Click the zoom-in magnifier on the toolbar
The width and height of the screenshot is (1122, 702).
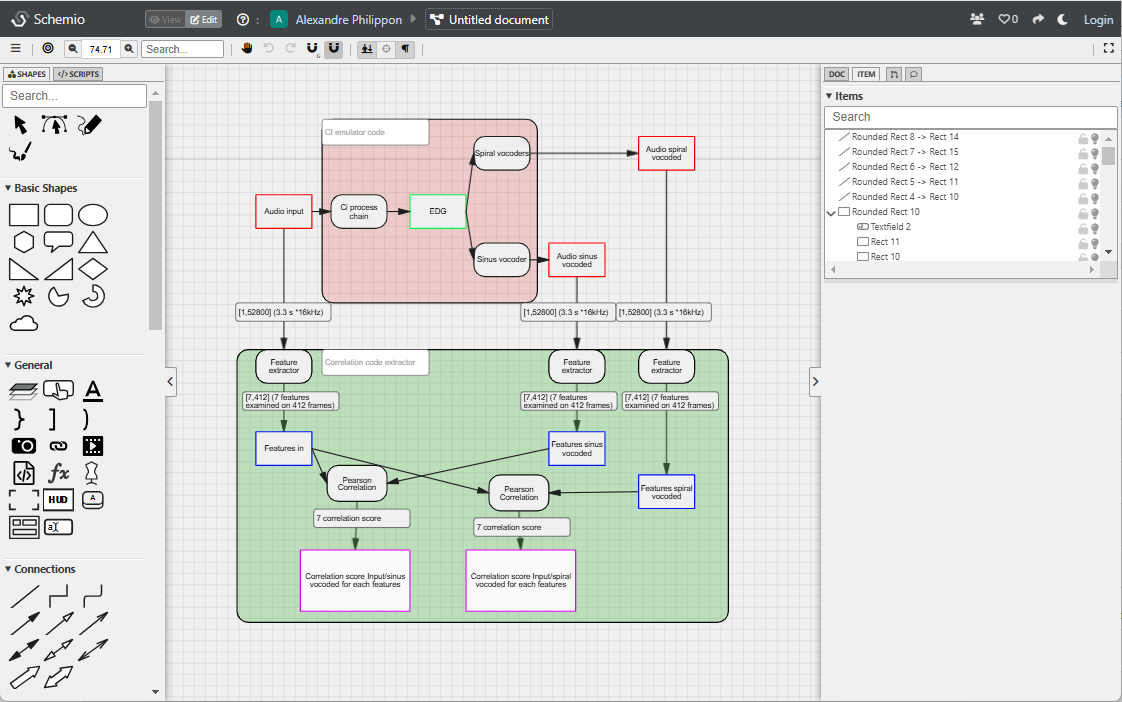click(127, 47)
